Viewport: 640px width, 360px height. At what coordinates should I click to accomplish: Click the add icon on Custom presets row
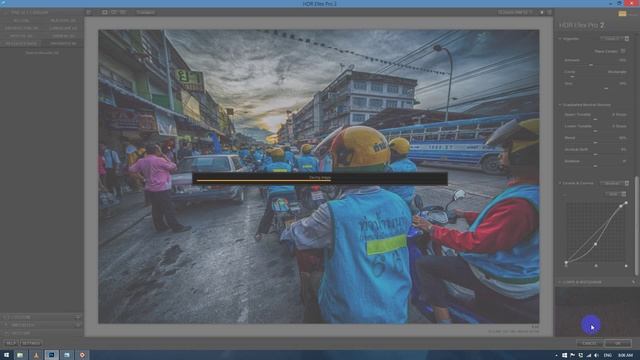coord(78,317)
